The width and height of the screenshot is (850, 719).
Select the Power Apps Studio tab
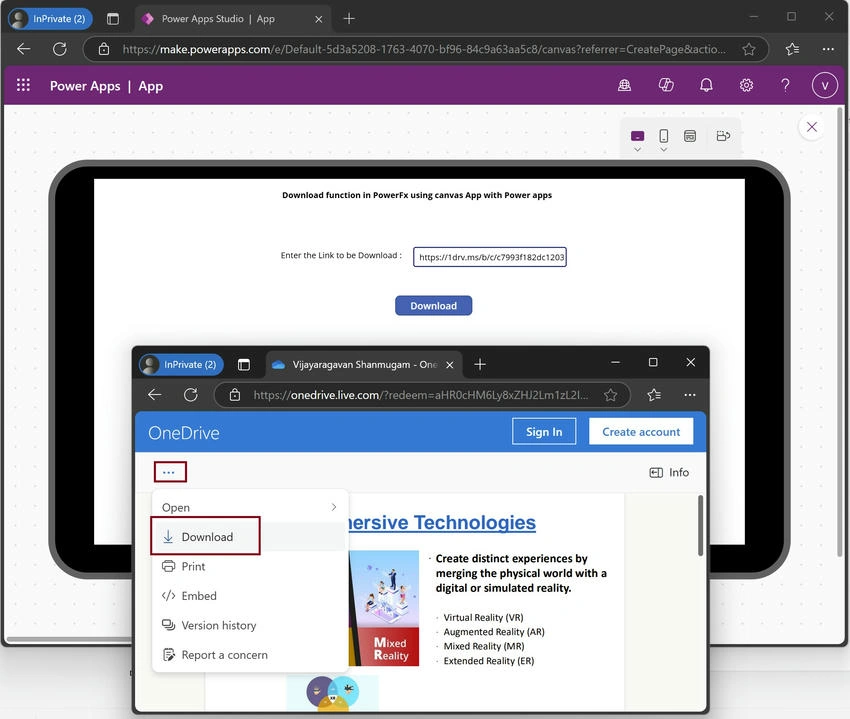[x=233, y=19]
